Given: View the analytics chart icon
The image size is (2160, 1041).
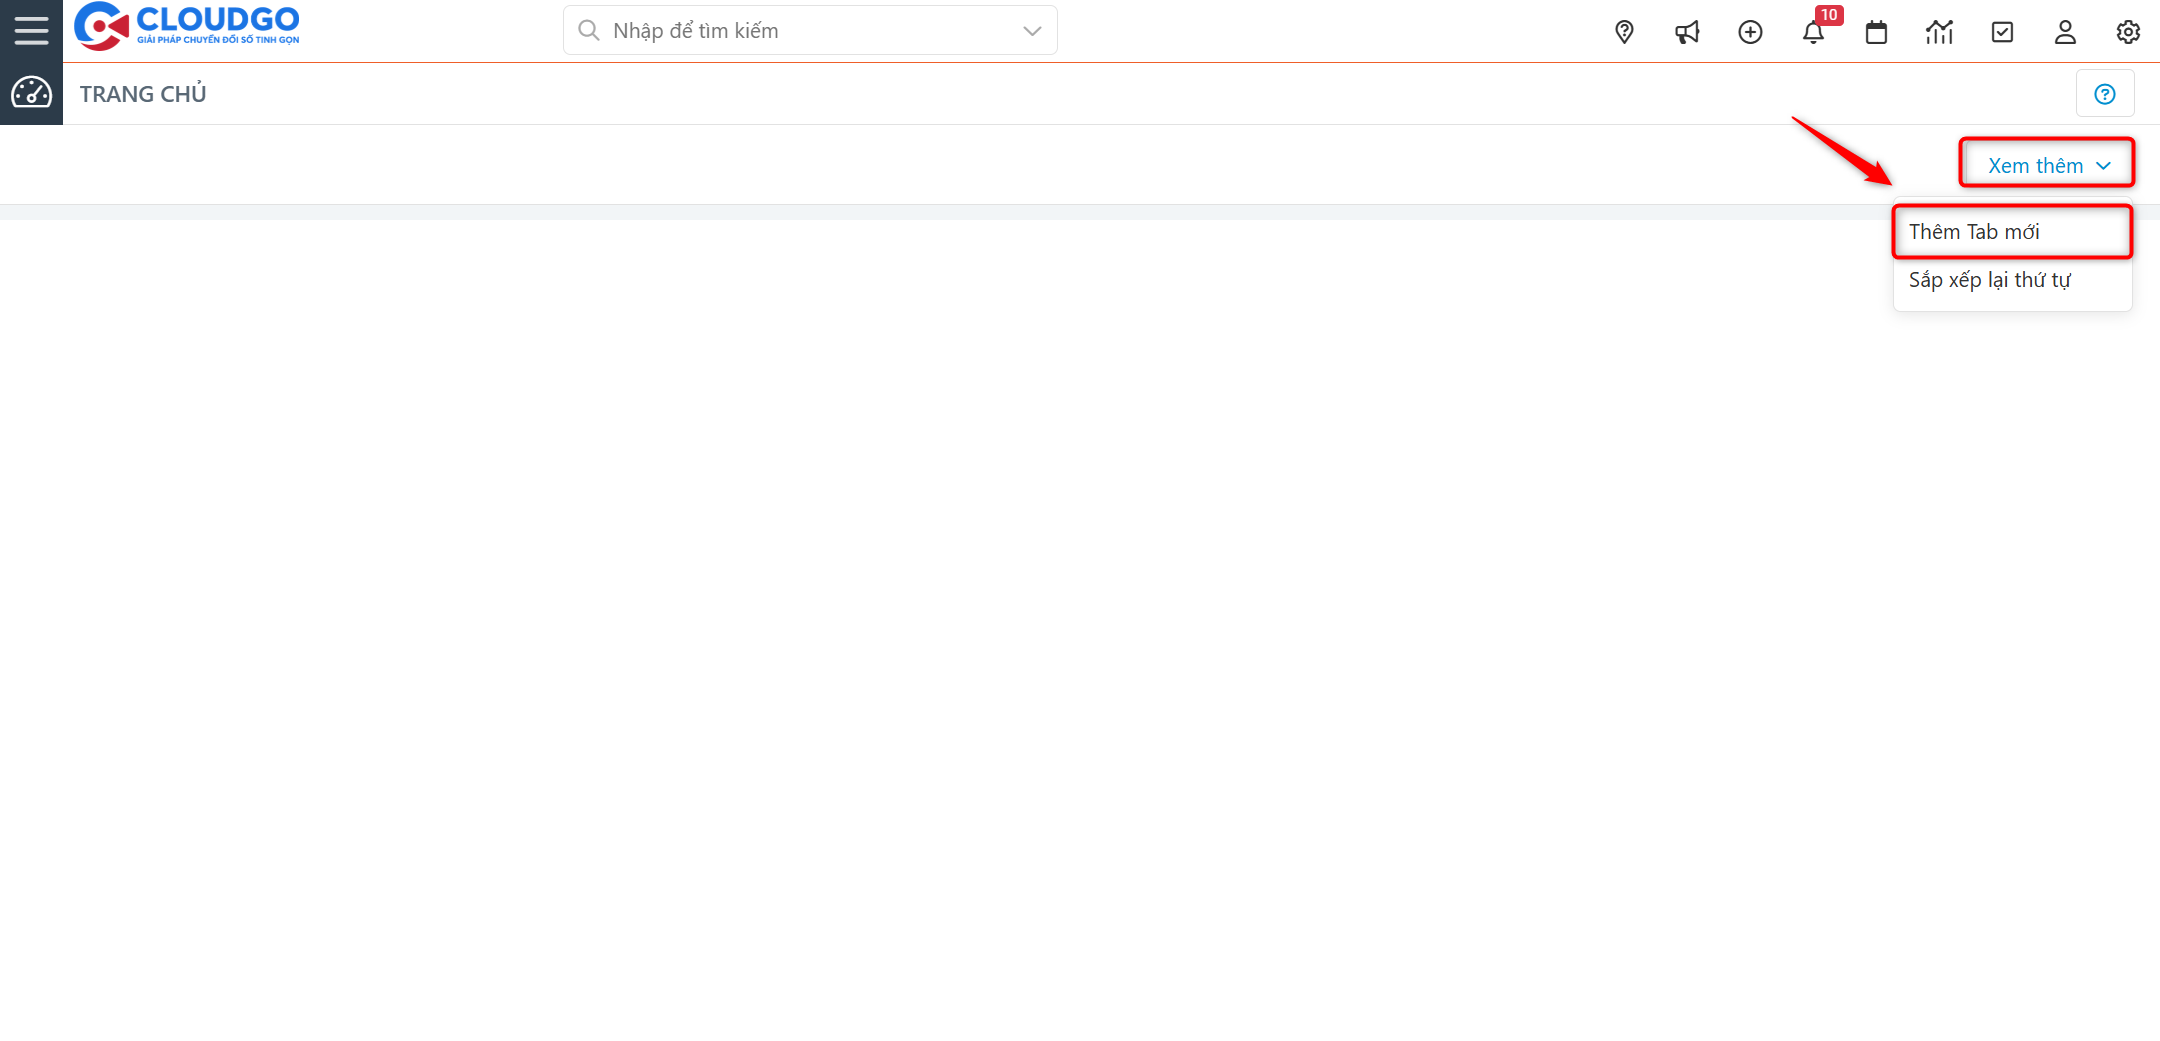Looking at the screenshot, I should click(x=1939, y=32).
